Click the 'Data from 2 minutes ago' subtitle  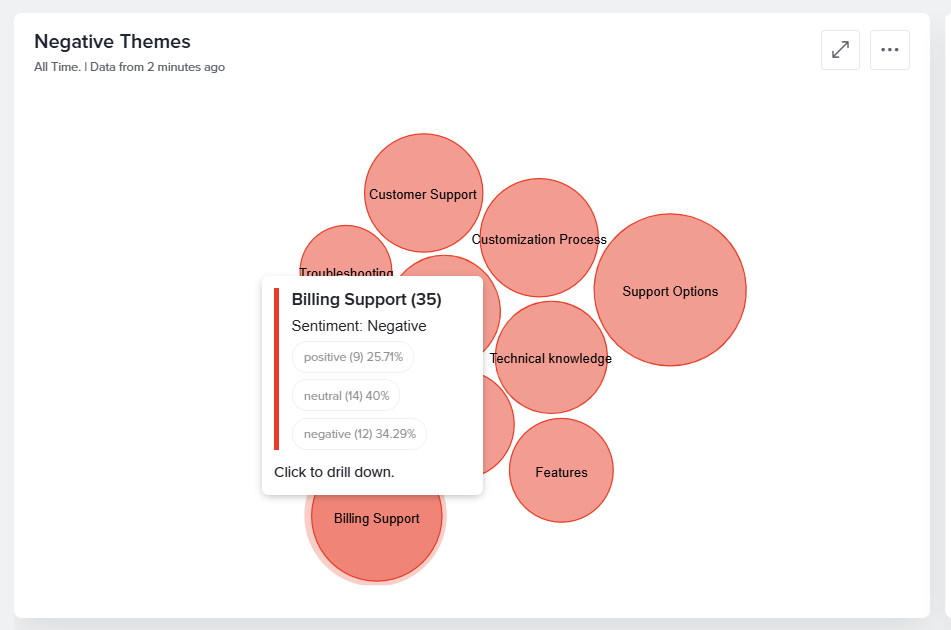[157, 67]
